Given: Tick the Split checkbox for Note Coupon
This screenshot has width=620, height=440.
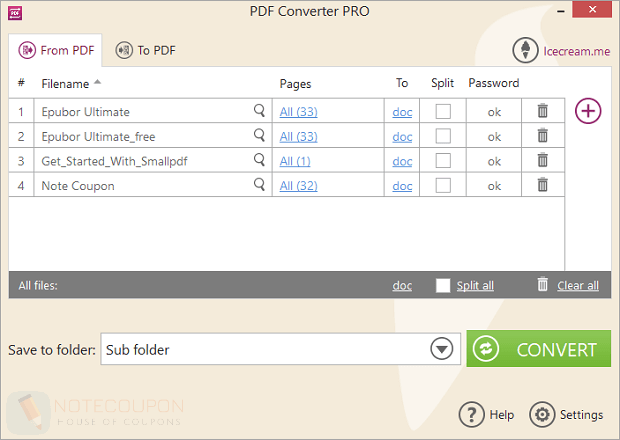Looking at the screenshot, I should 443,185.
